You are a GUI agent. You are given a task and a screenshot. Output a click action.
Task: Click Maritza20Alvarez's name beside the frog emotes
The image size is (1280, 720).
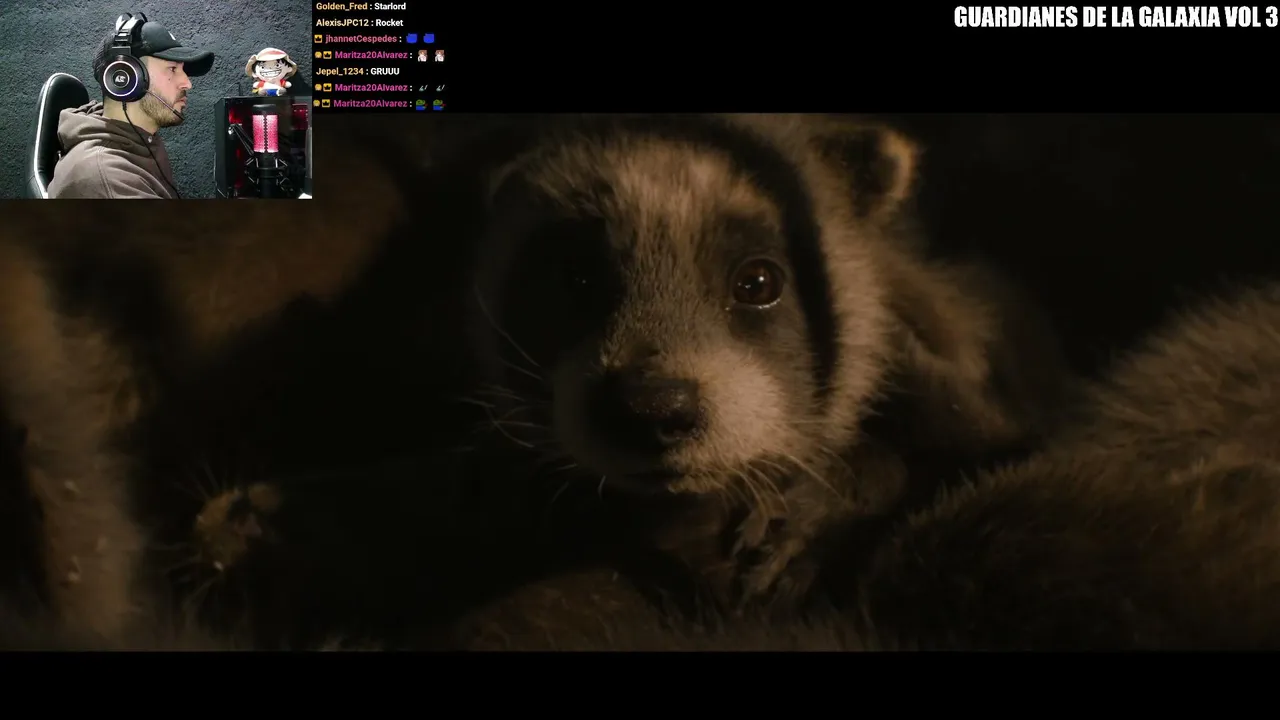point(370,104)
